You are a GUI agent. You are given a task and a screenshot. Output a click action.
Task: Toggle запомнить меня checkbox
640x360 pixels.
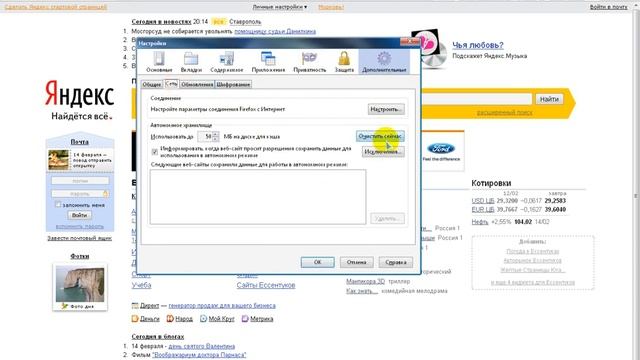pos(58,204)
